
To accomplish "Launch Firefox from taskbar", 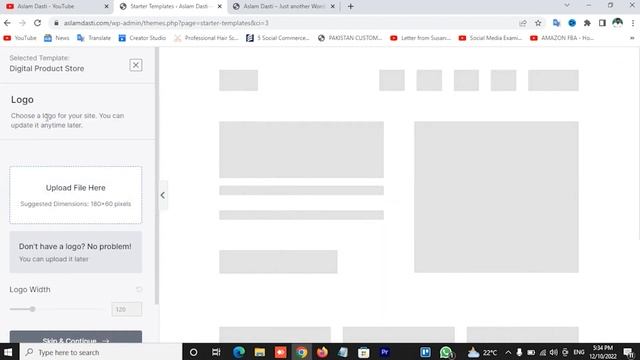I will point(322,352).
